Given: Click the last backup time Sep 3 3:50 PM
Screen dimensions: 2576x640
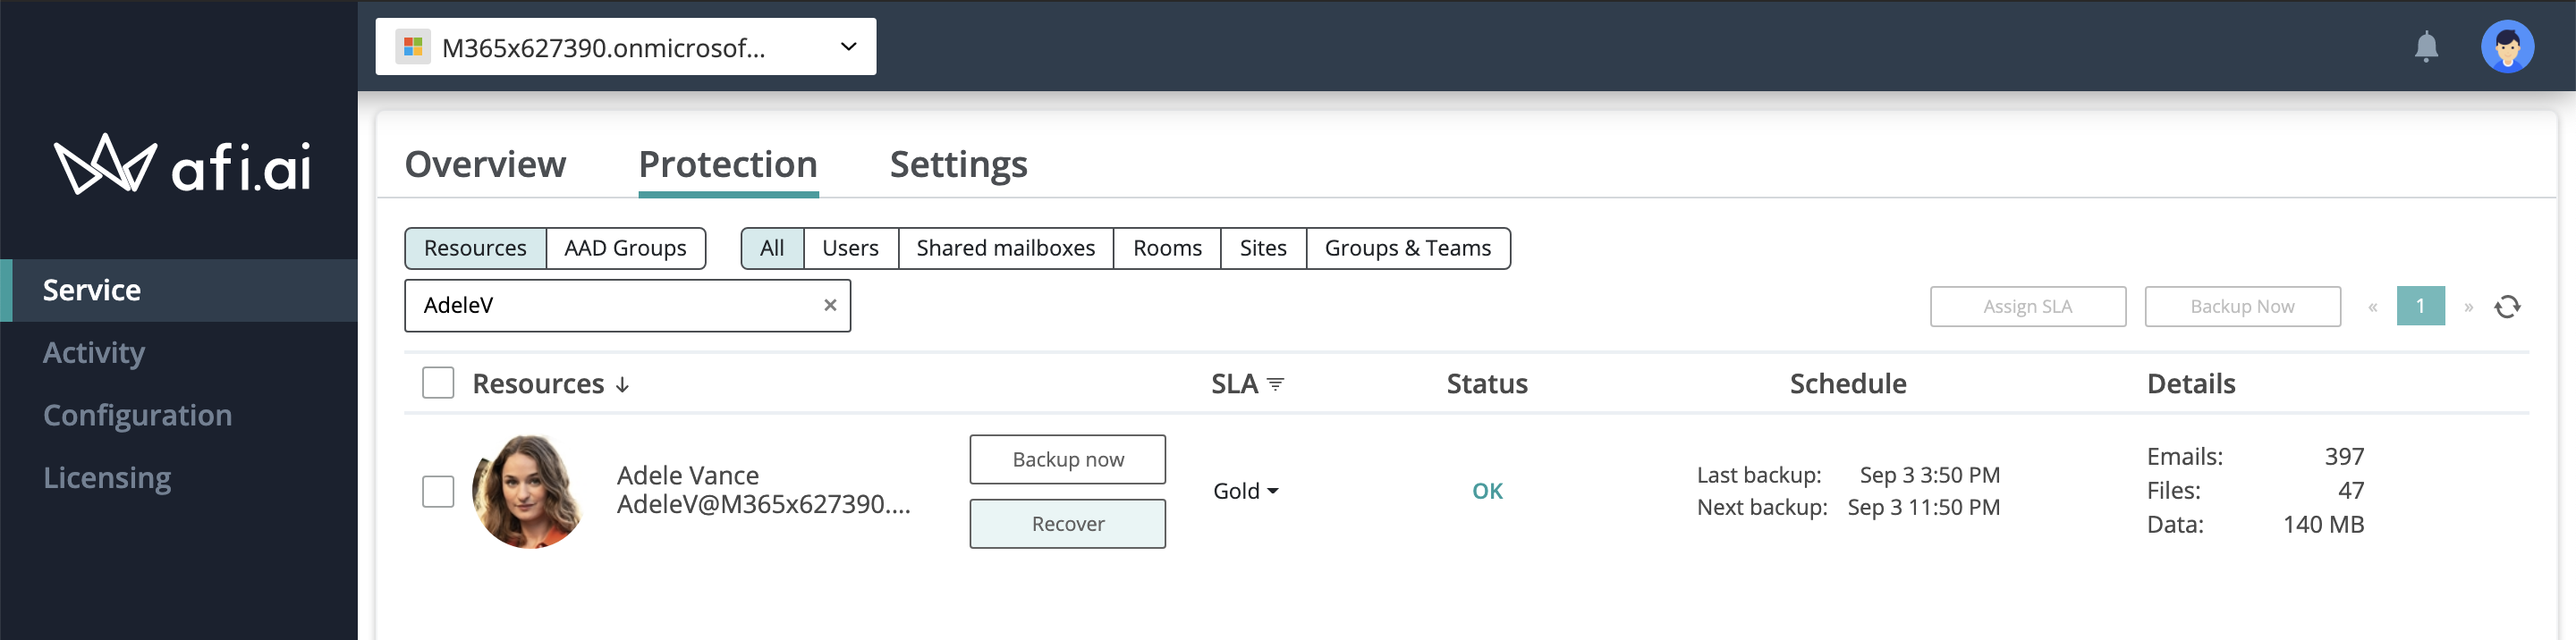Looking at the screenshot, I should pyautogui.click(x=1929, y=475).
